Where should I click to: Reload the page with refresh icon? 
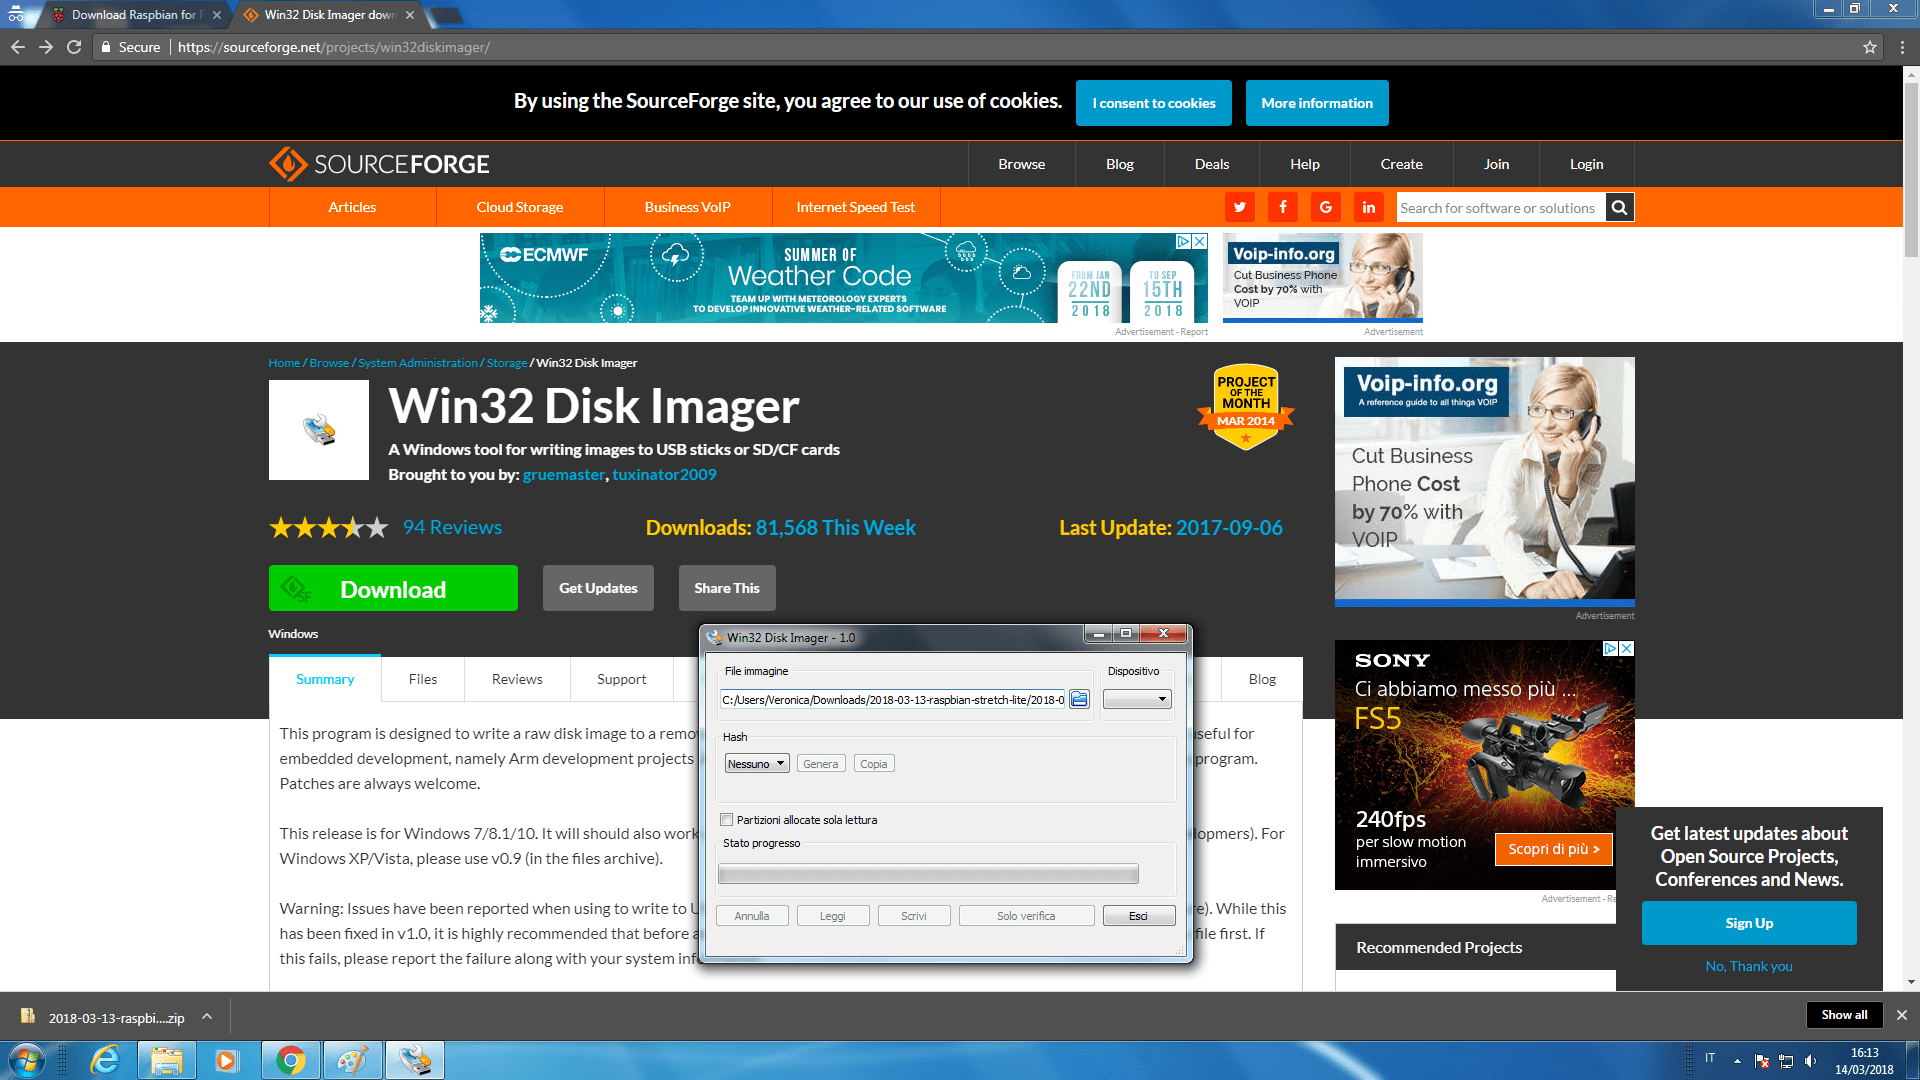[74, 47]
